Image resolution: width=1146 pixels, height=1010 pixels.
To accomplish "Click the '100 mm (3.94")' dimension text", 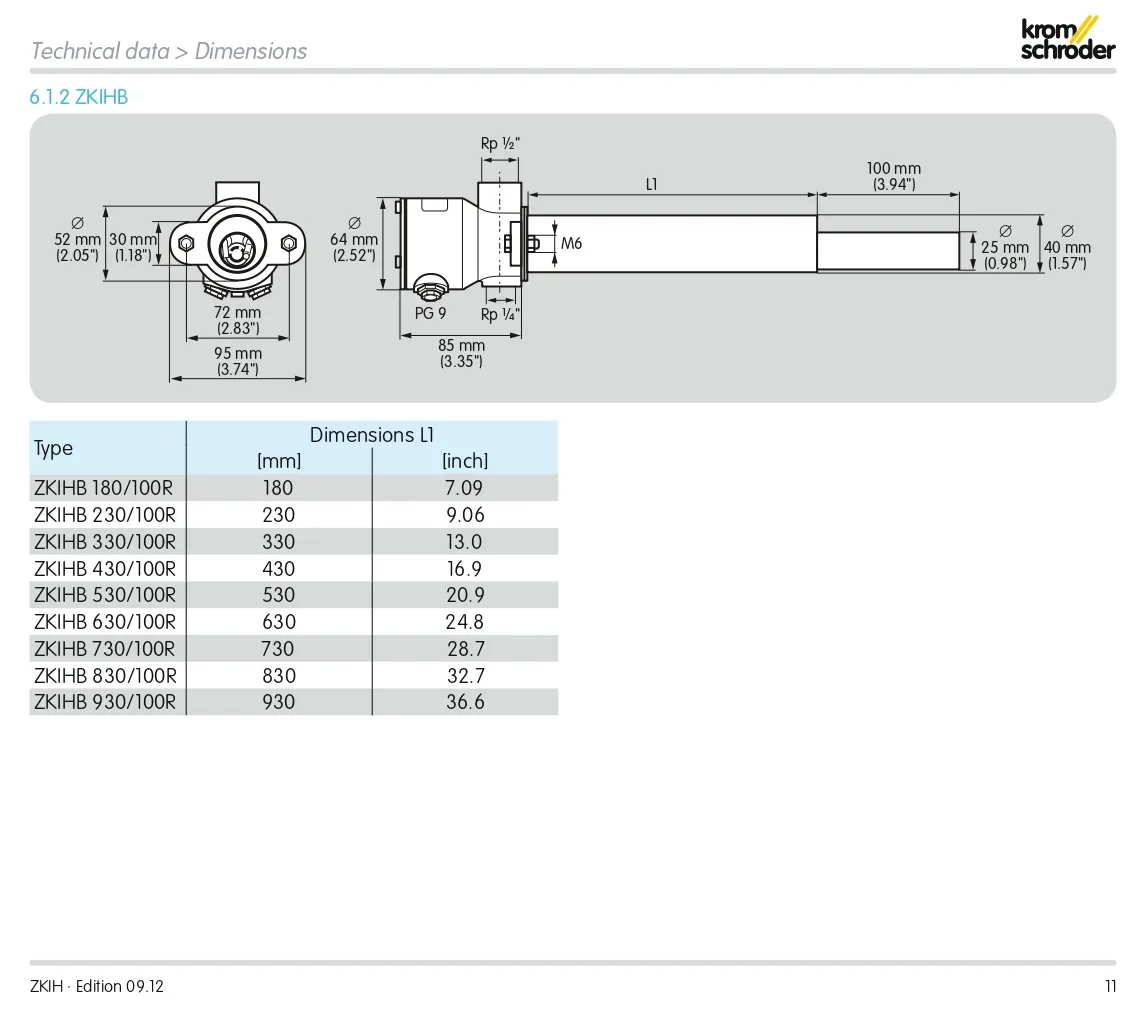I will [894, 176].
